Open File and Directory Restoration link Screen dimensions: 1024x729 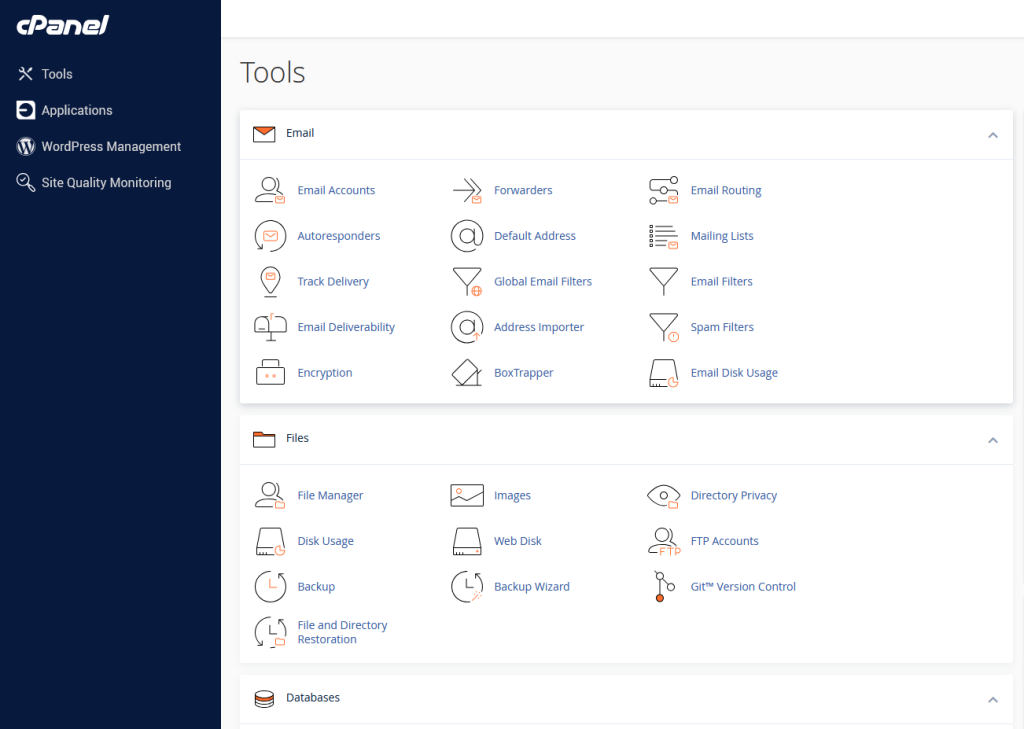[x=342, y=632]
